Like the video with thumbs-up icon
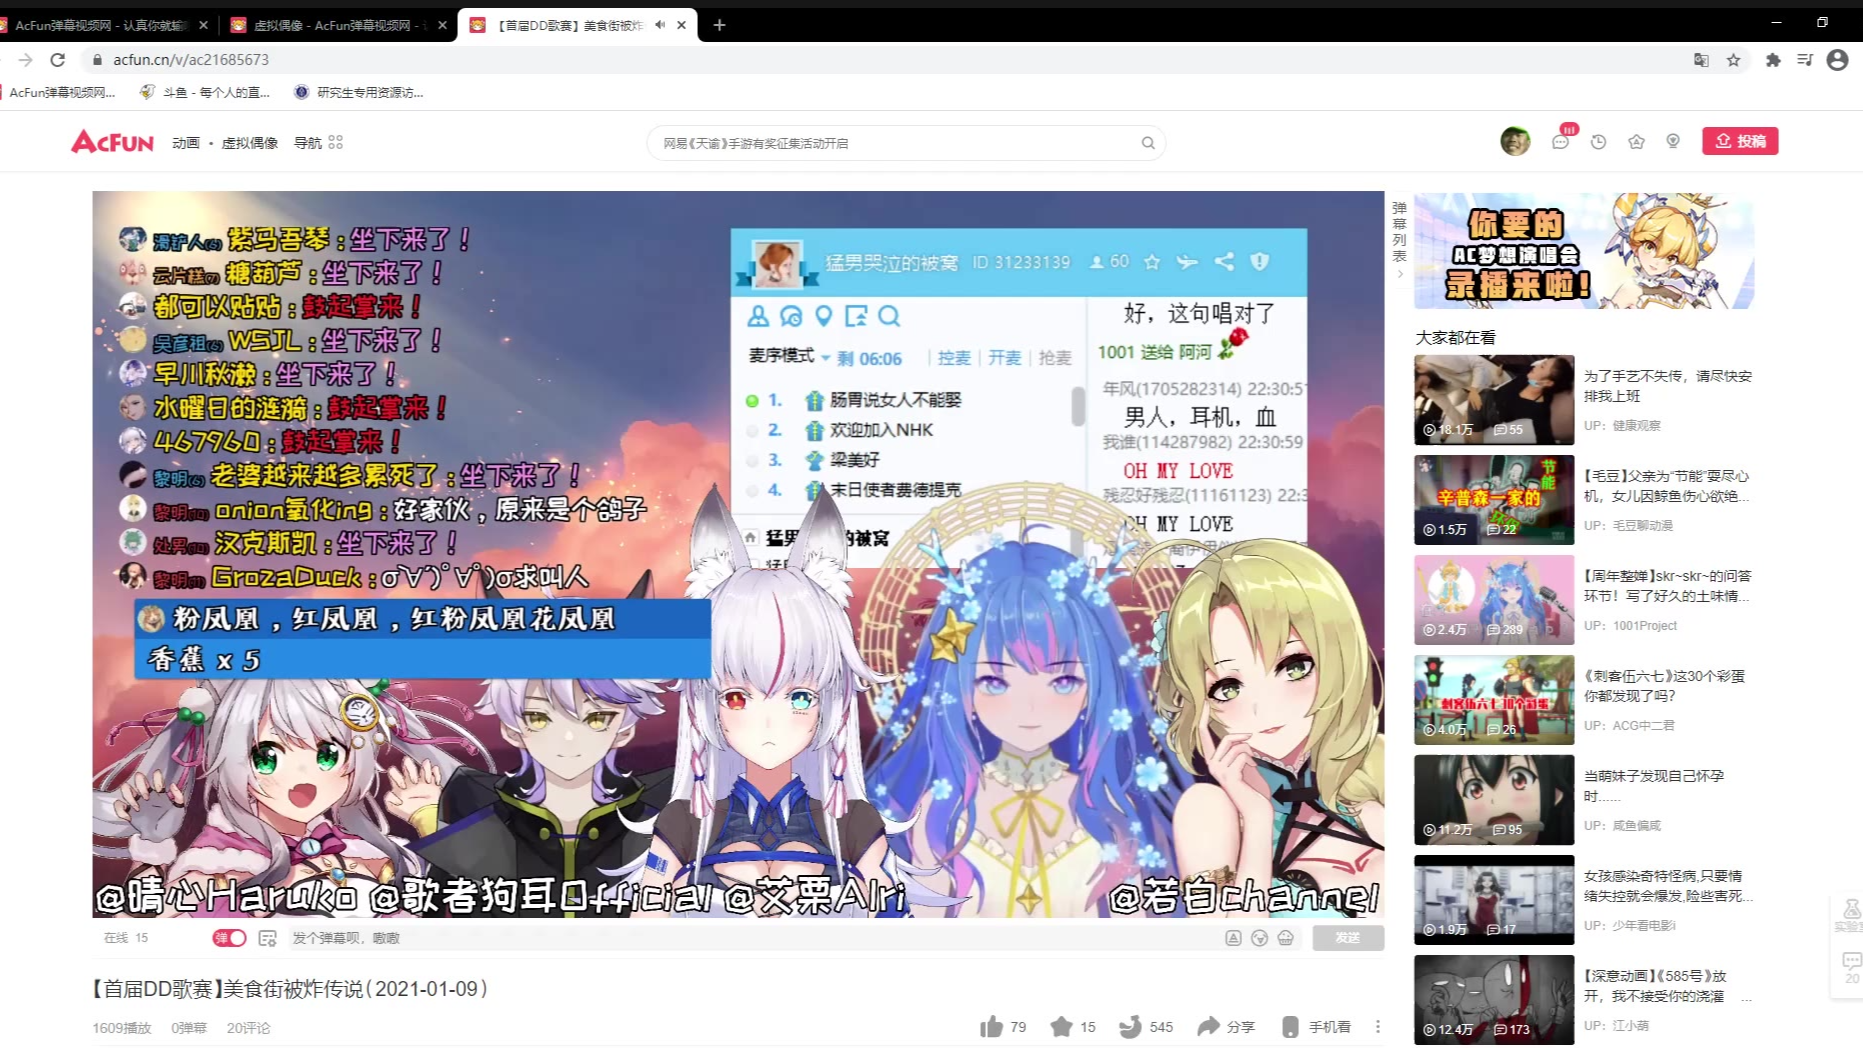The image size is (1863, 1048). coord(991,1027)
